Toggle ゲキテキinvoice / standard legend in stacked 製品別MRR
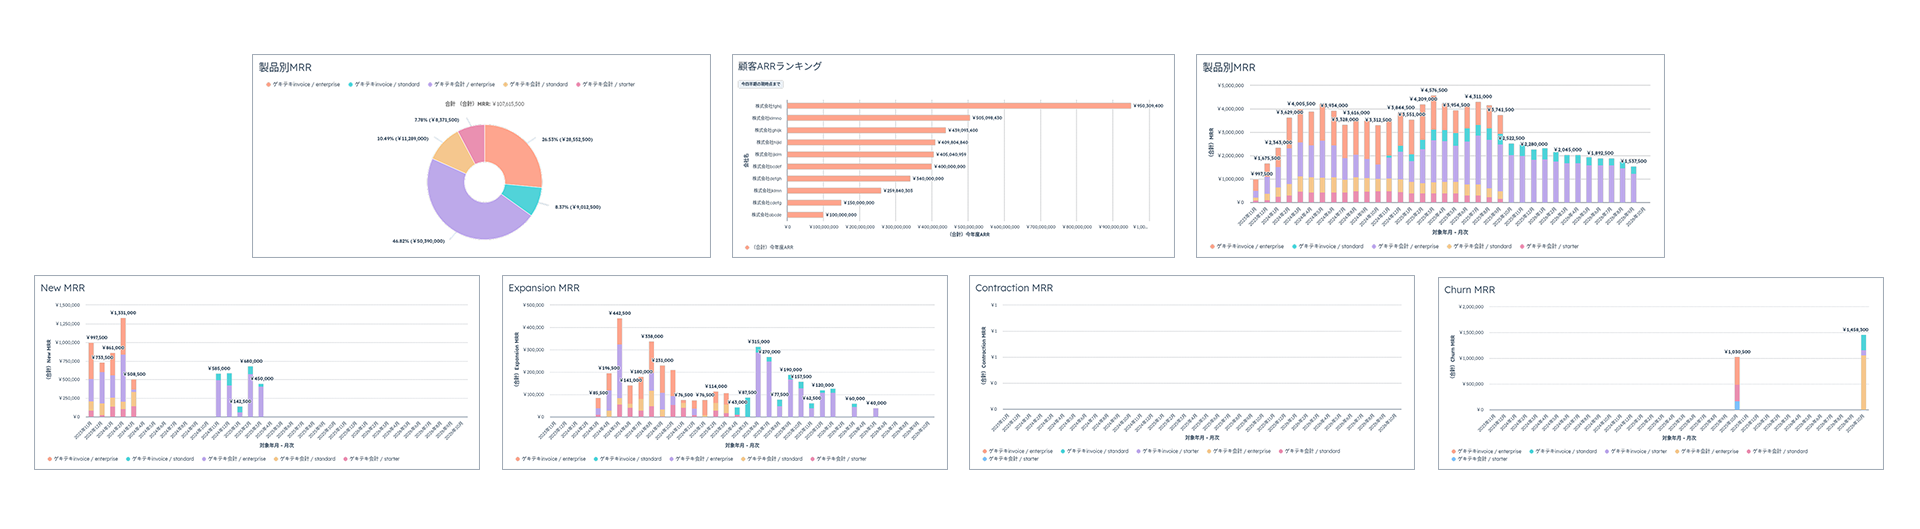Image resolution: width=1920 pixels, height=529 pixels. pos(1328,246)
